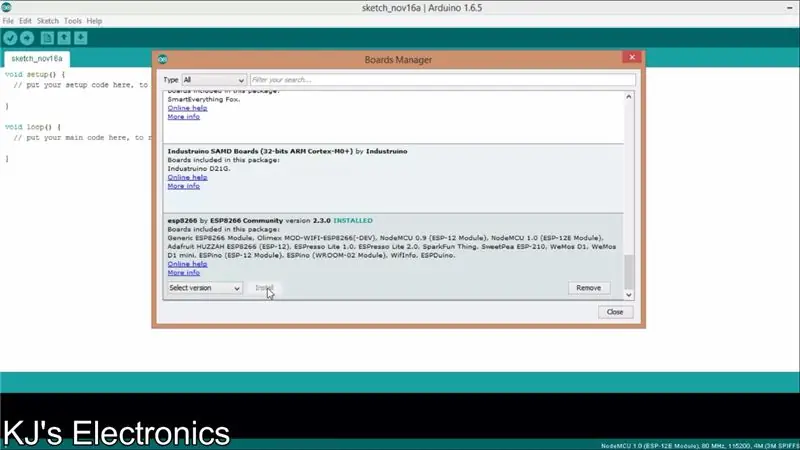800x450 pixels.
Task: Open the Help menu
Action: [x=94, y=21]
